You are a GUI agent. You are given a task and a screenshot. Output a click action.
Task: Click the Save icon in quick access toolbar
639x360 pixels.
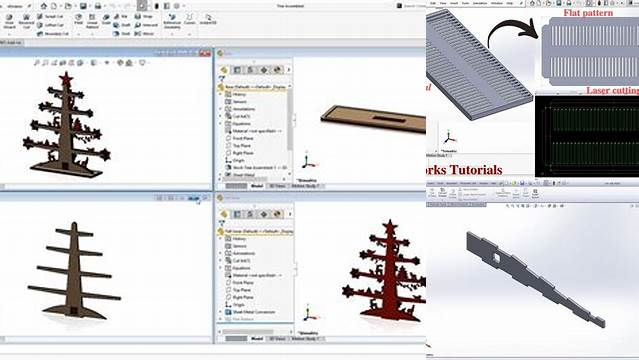[x=83, y=6]
